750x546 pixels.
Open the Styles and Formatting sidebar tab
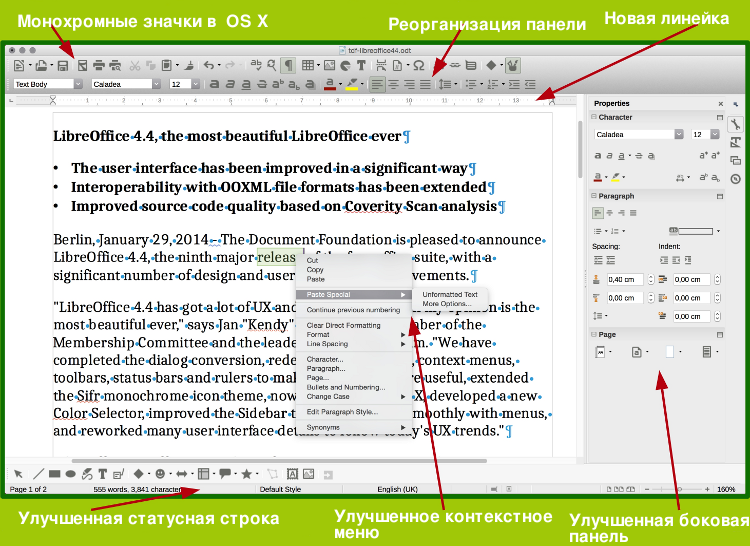[x=736, y=142]
